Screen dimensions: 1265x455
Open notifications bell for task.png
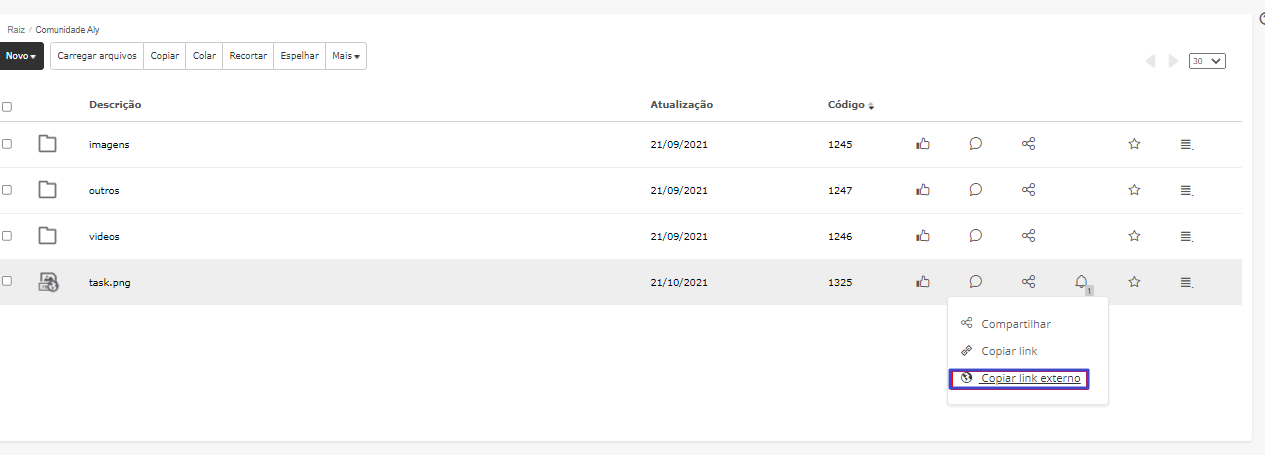pos(1081,282)
